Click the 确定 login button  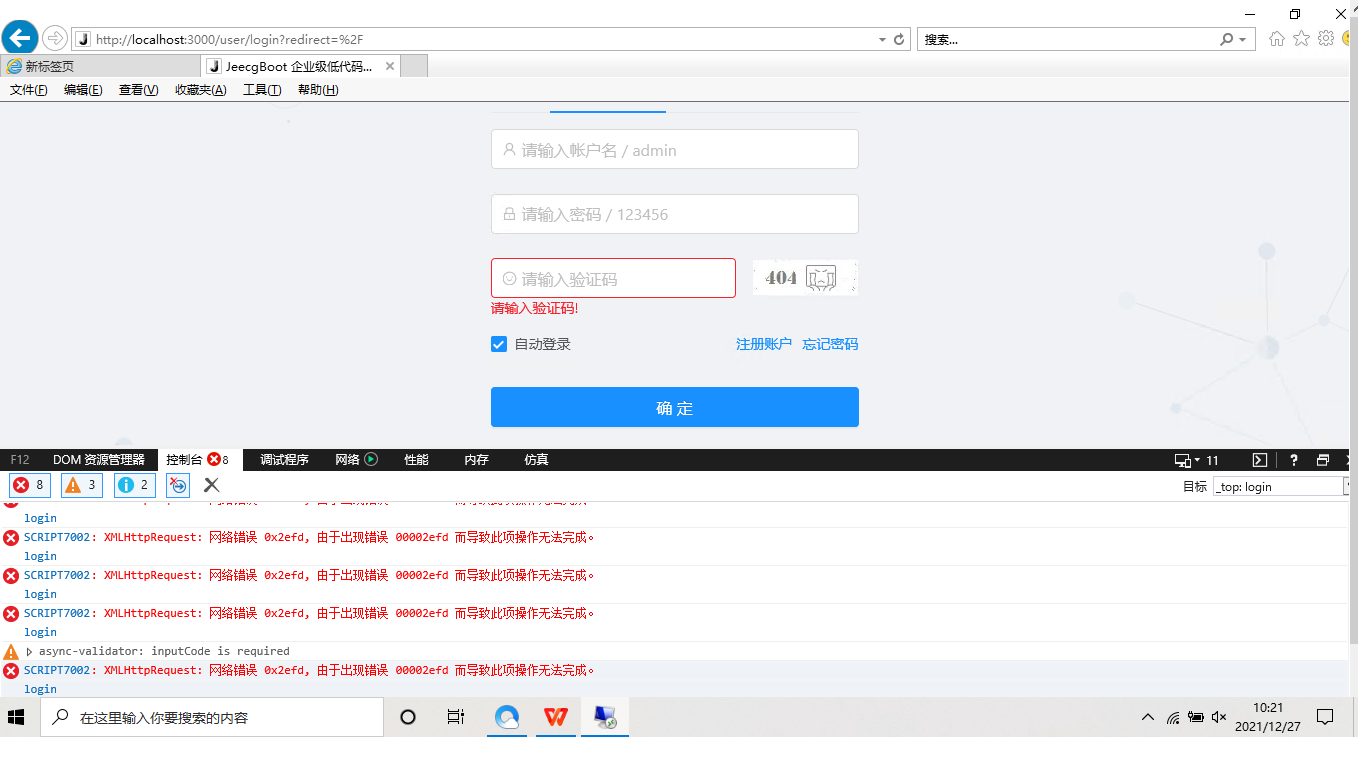pyautogui.click(x=675, y=407)
